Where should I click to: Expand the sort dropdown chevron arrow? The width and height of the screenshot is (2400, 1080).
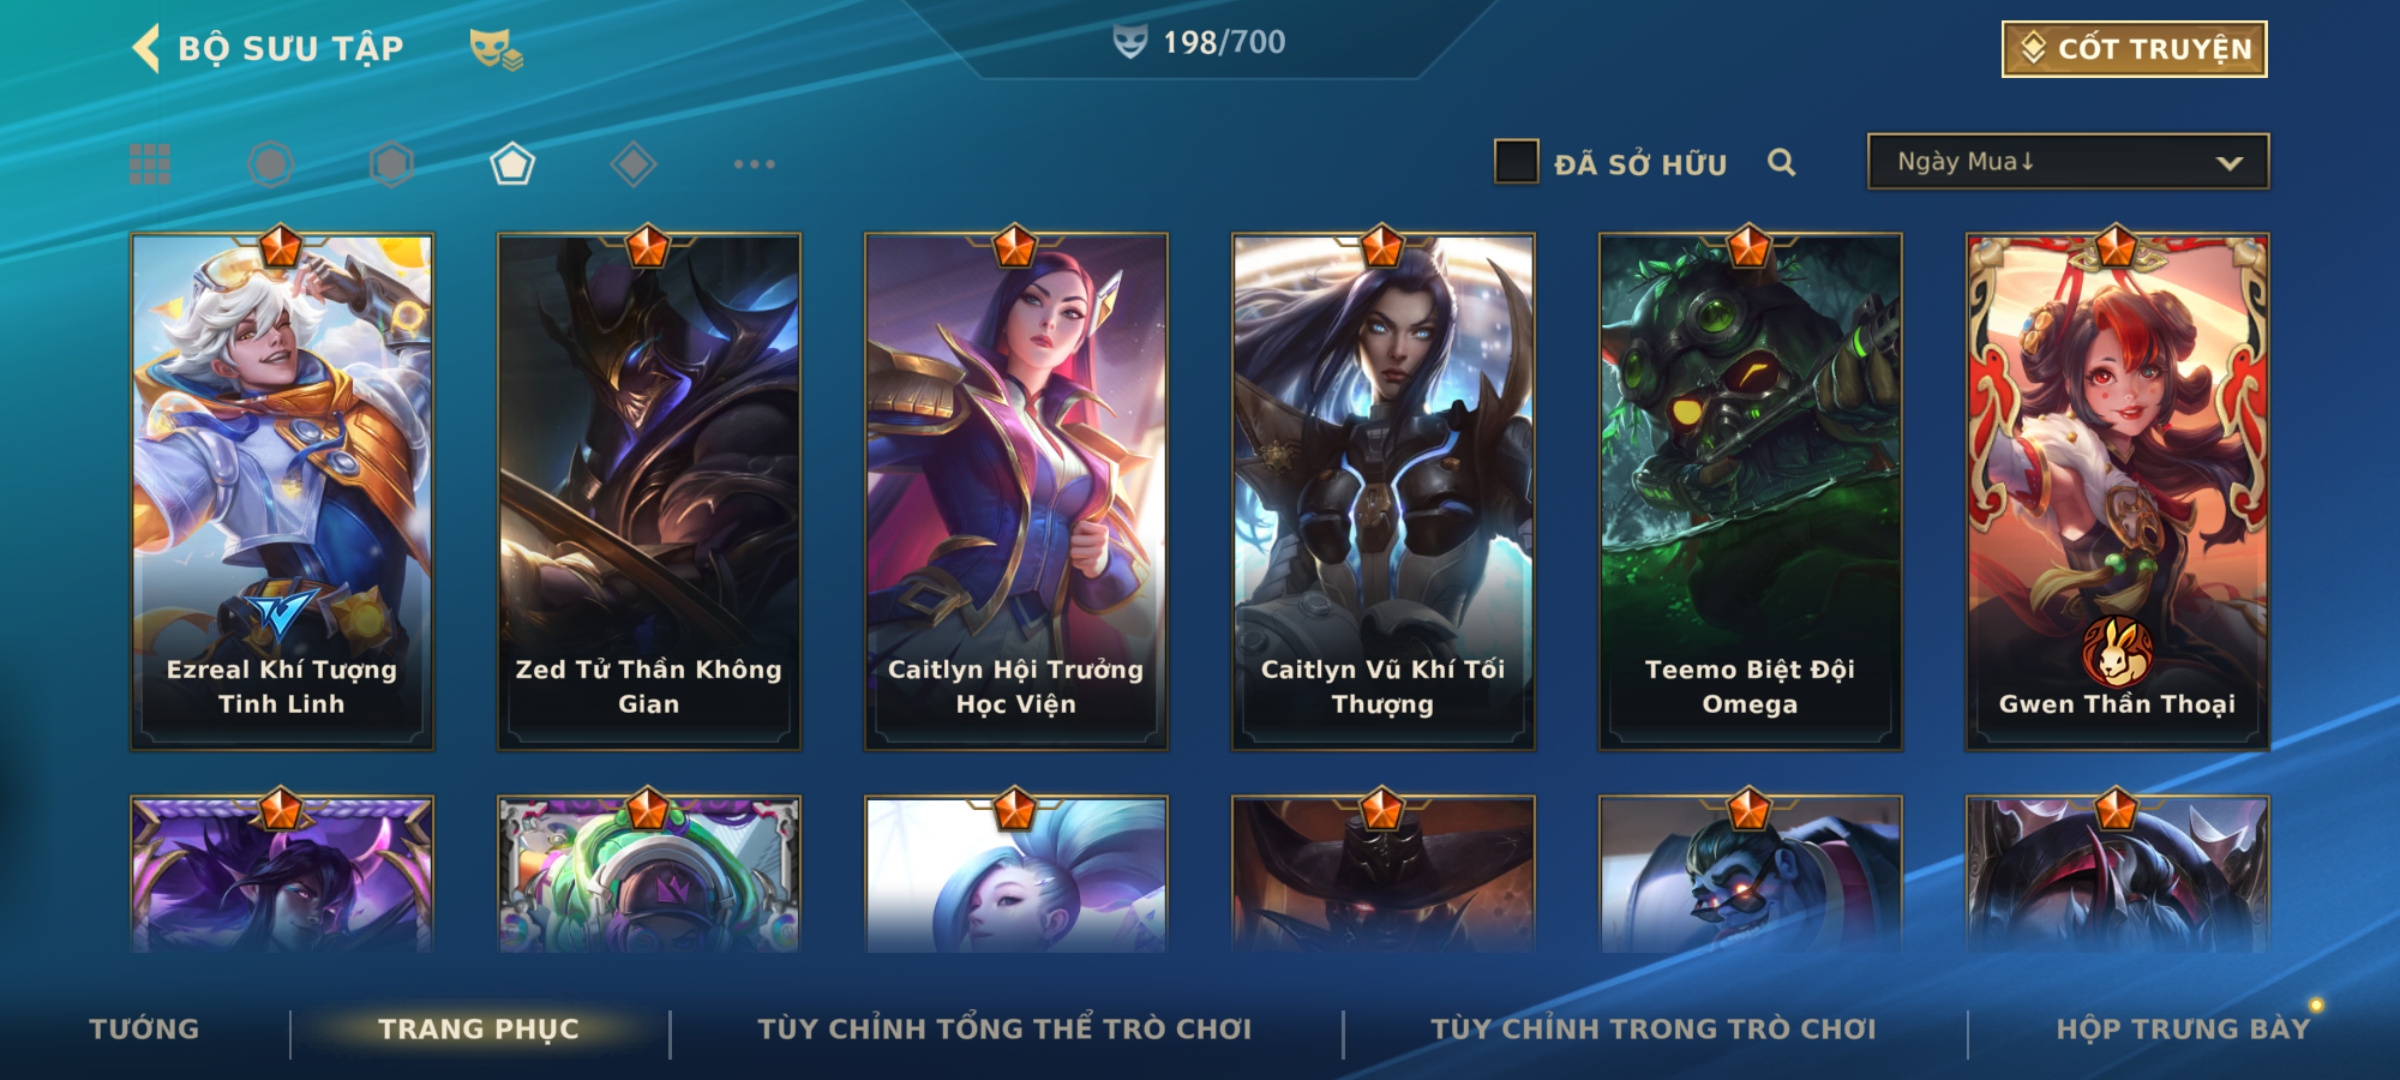click(x=2229, y=163)
